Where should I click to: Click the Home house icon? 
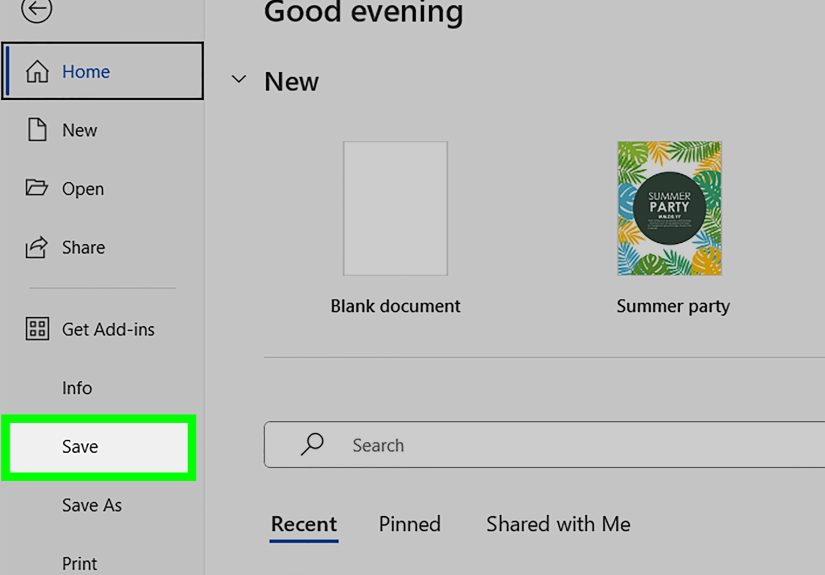click(37, 71)
